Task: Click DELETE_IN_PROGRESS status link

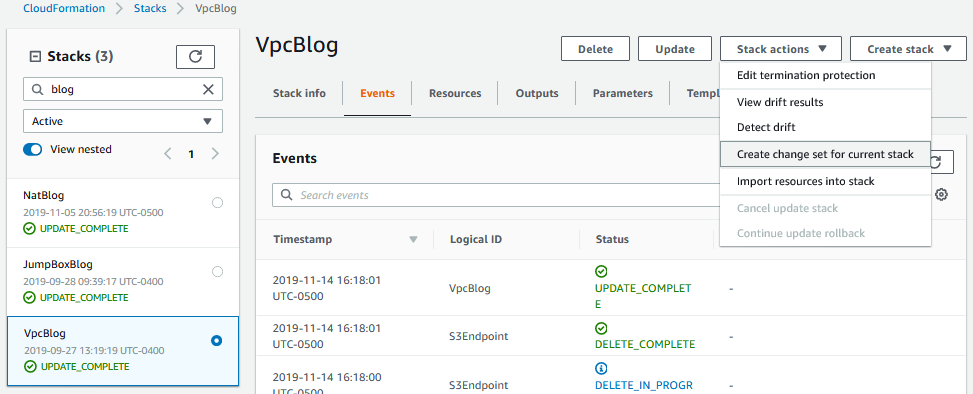Action: click(643, 385)
